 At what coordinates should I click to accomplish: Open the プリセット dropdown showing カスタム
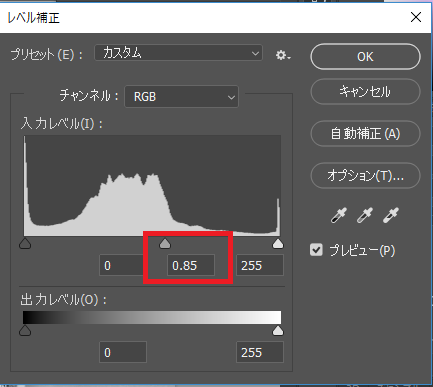pos(179,53)
